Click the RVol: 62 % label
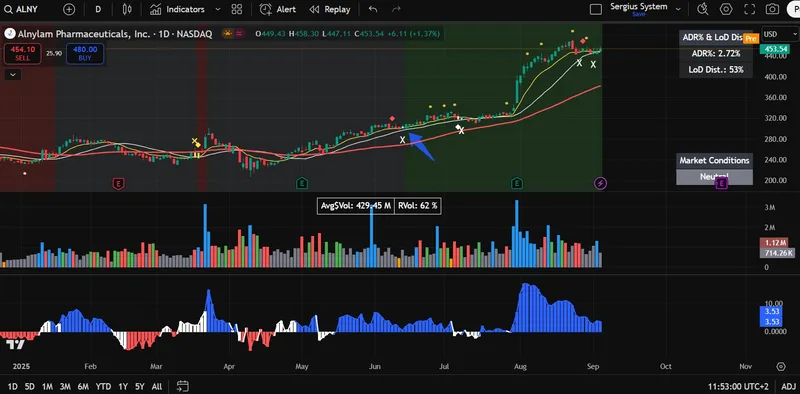This screenshot has height=394, width=800. (418, 206)
